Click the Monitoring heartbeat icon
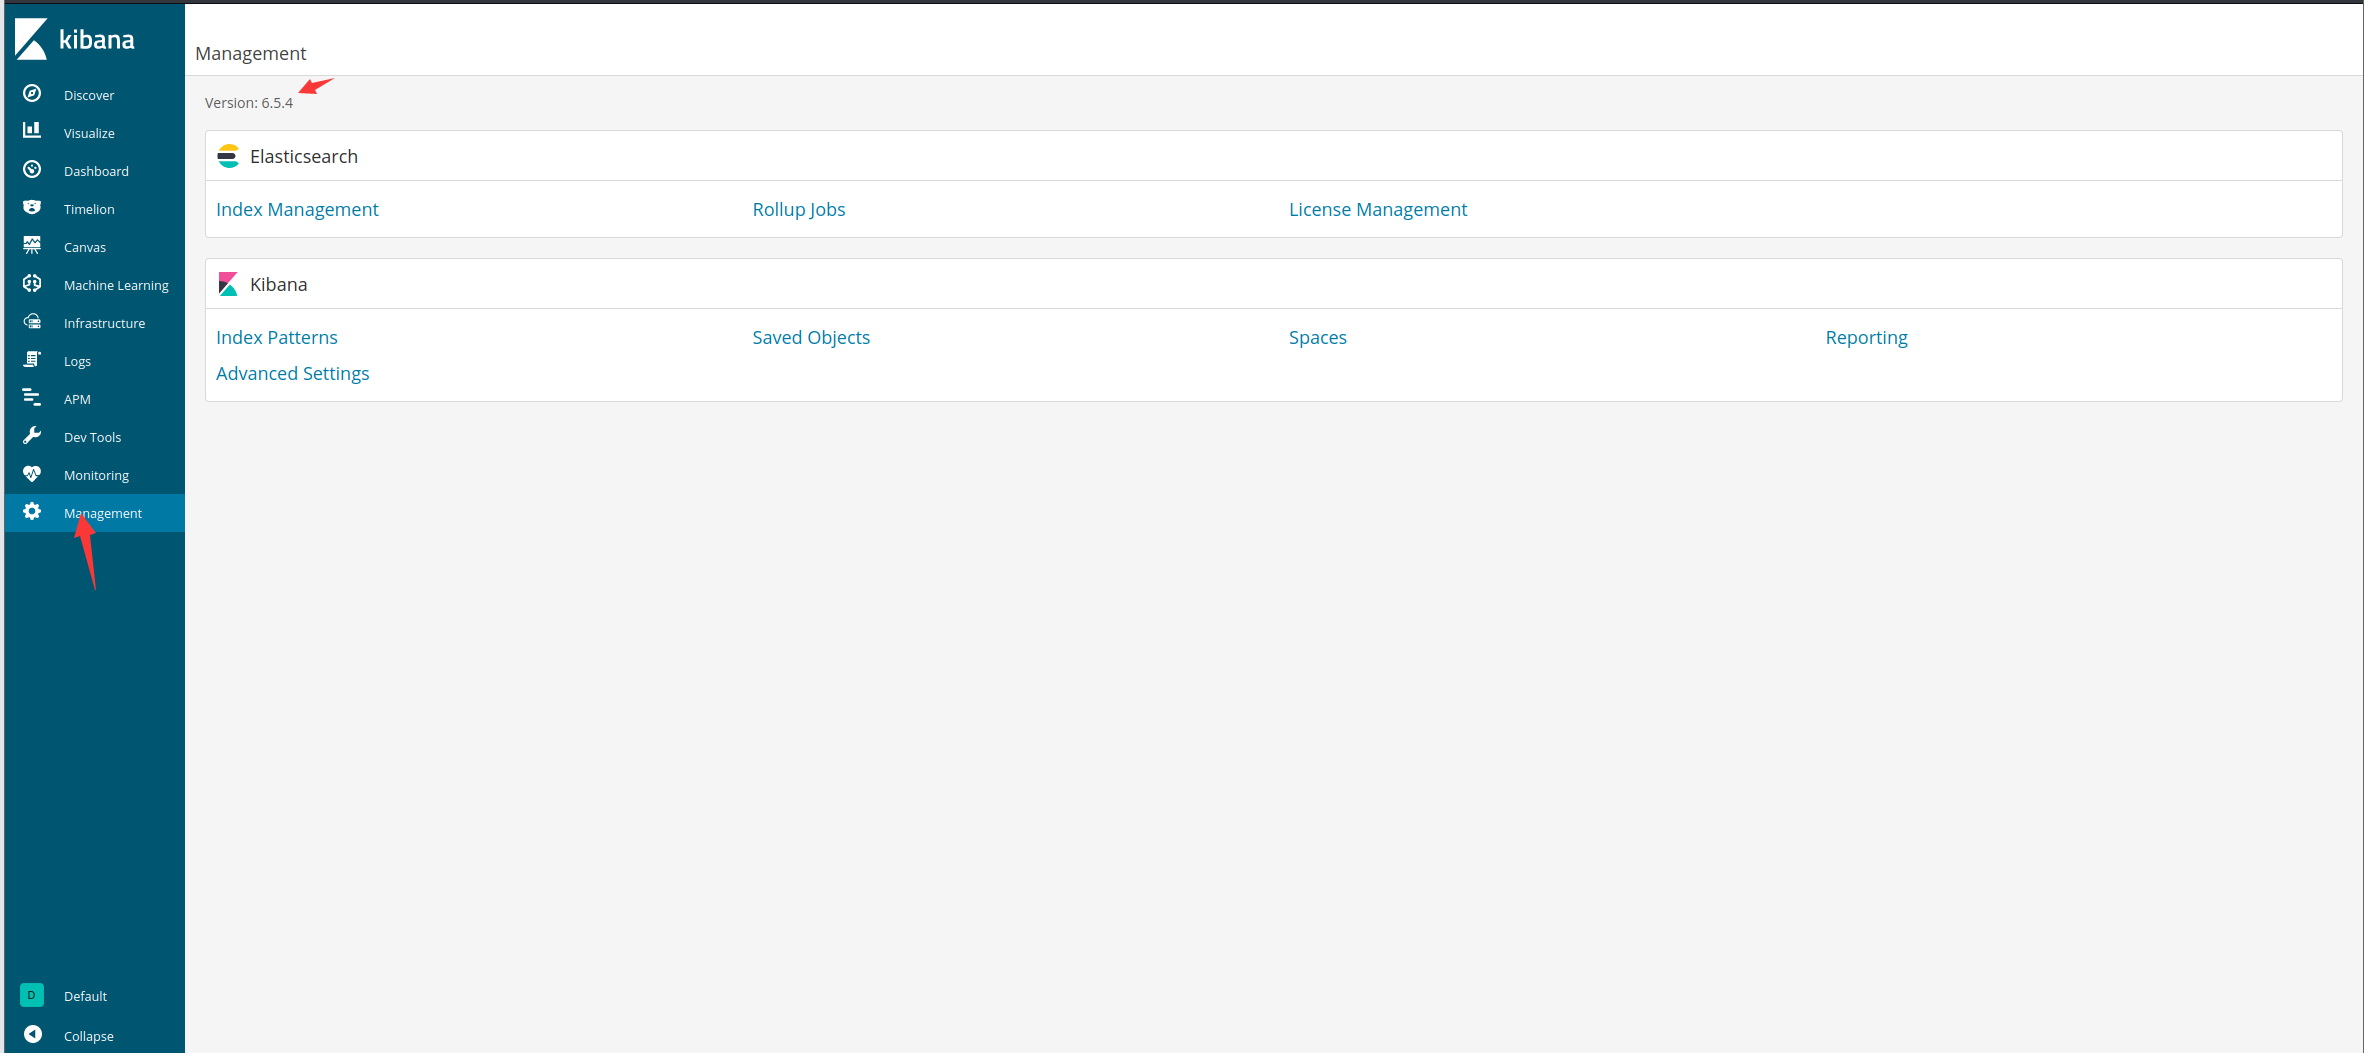The height and width of the screenshot is (1053, 2364). pyautogui.click(x=32, y=474)
